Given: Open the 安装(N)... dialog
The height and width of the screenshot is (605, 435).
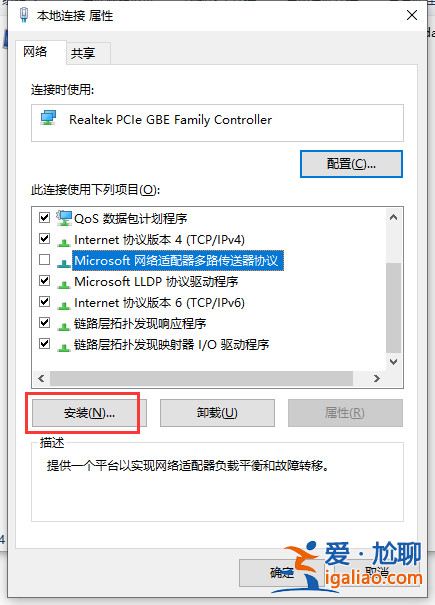Looking at the screenshot, I should pyautogui.click(x=89, y=413).
